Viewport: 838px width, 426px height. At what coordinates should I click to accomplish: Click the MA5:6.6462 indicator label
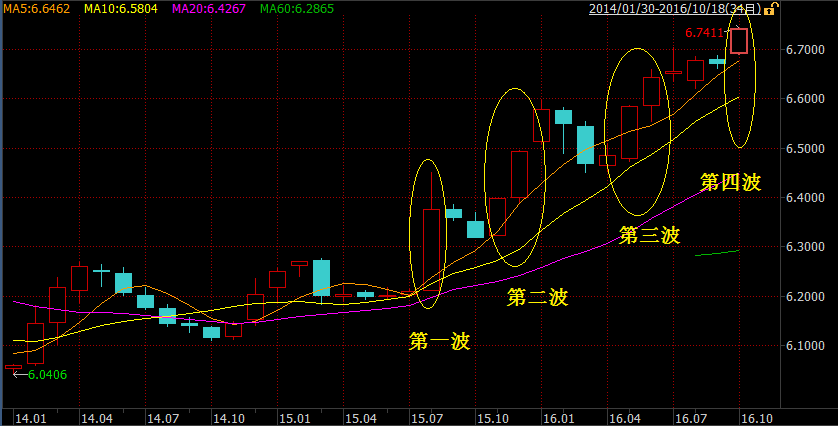click(x=36, y=9)
